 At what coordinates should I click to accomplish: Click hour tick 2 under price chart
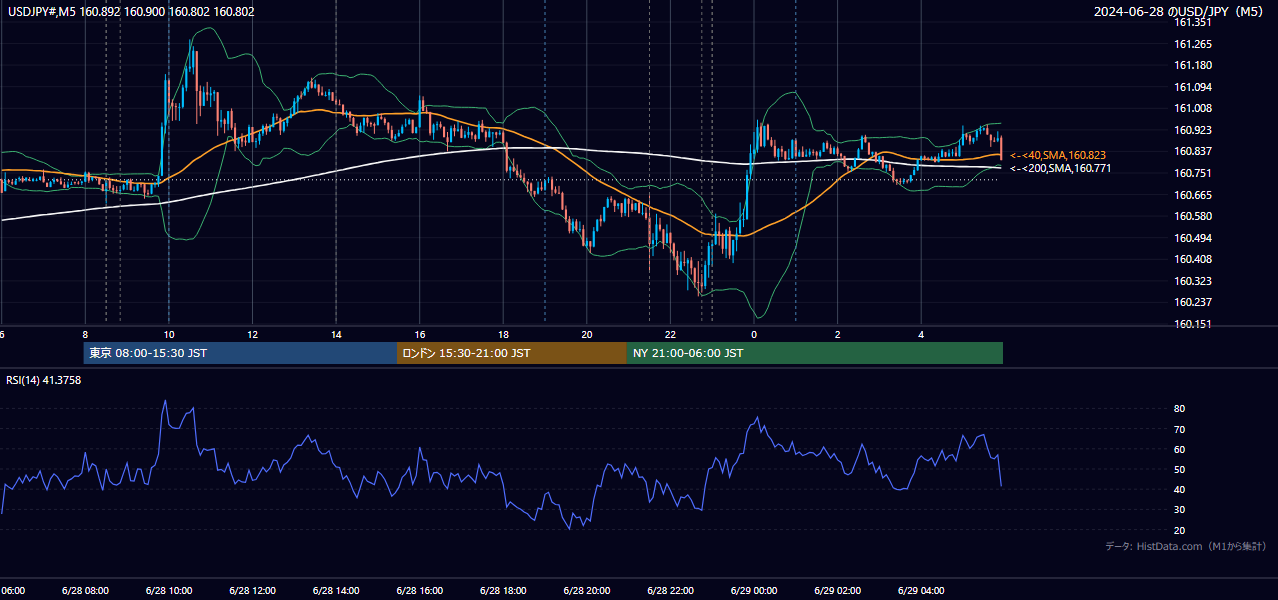(838, 334)
